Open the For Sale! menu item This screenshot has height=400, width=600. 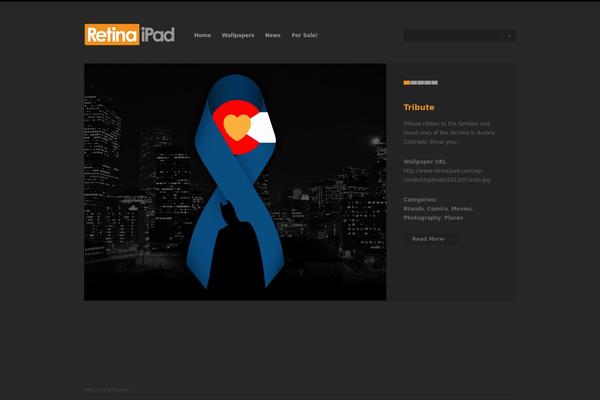click(305, 35)
